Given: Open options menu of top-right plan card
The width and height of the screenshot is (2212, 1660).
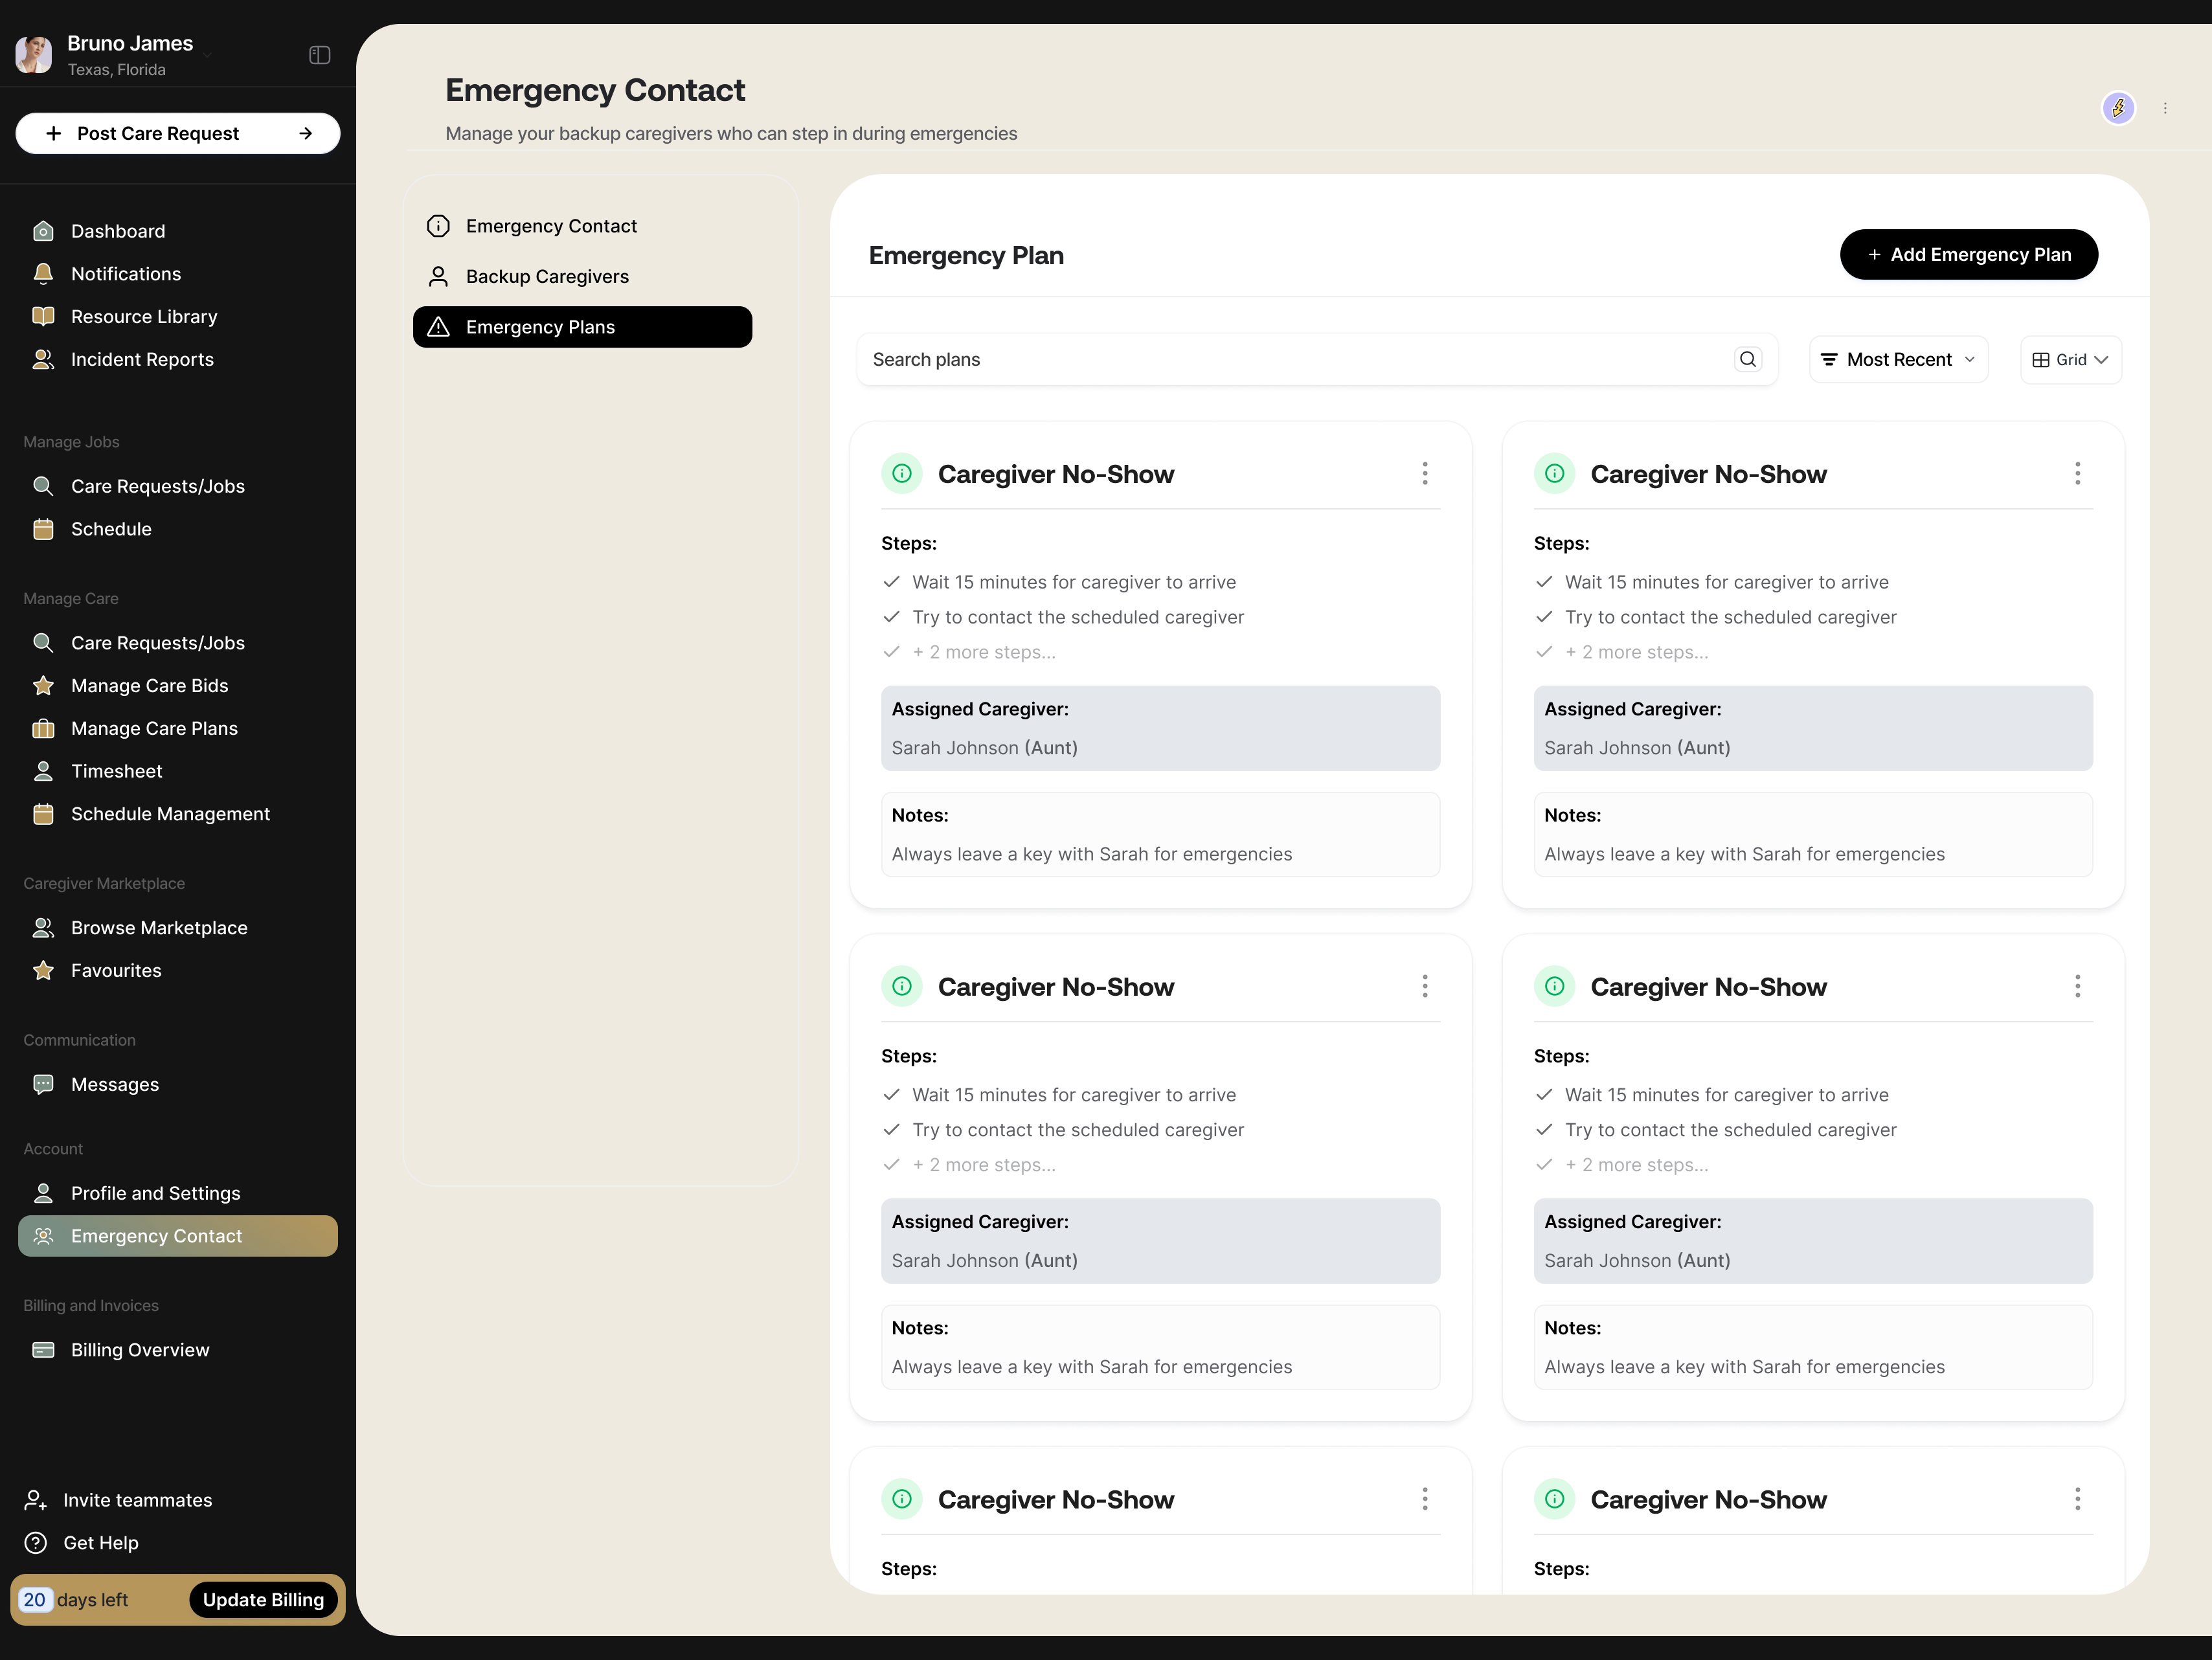Looking at the screenshot, I should (x=2077, y=474).
